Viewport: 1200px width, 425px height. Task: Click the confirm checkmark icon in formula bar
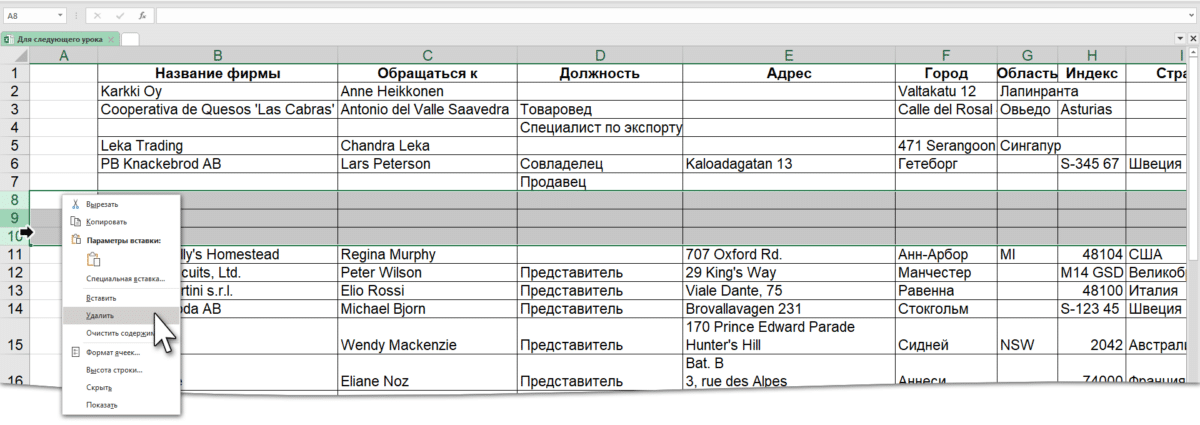point(120,16)
